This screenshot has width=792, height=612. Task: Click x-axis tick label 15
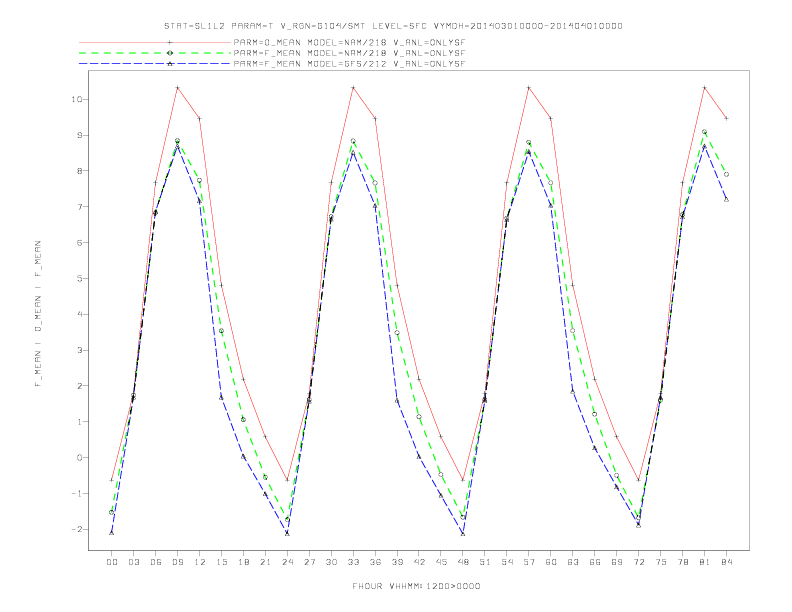coord(221,562)
